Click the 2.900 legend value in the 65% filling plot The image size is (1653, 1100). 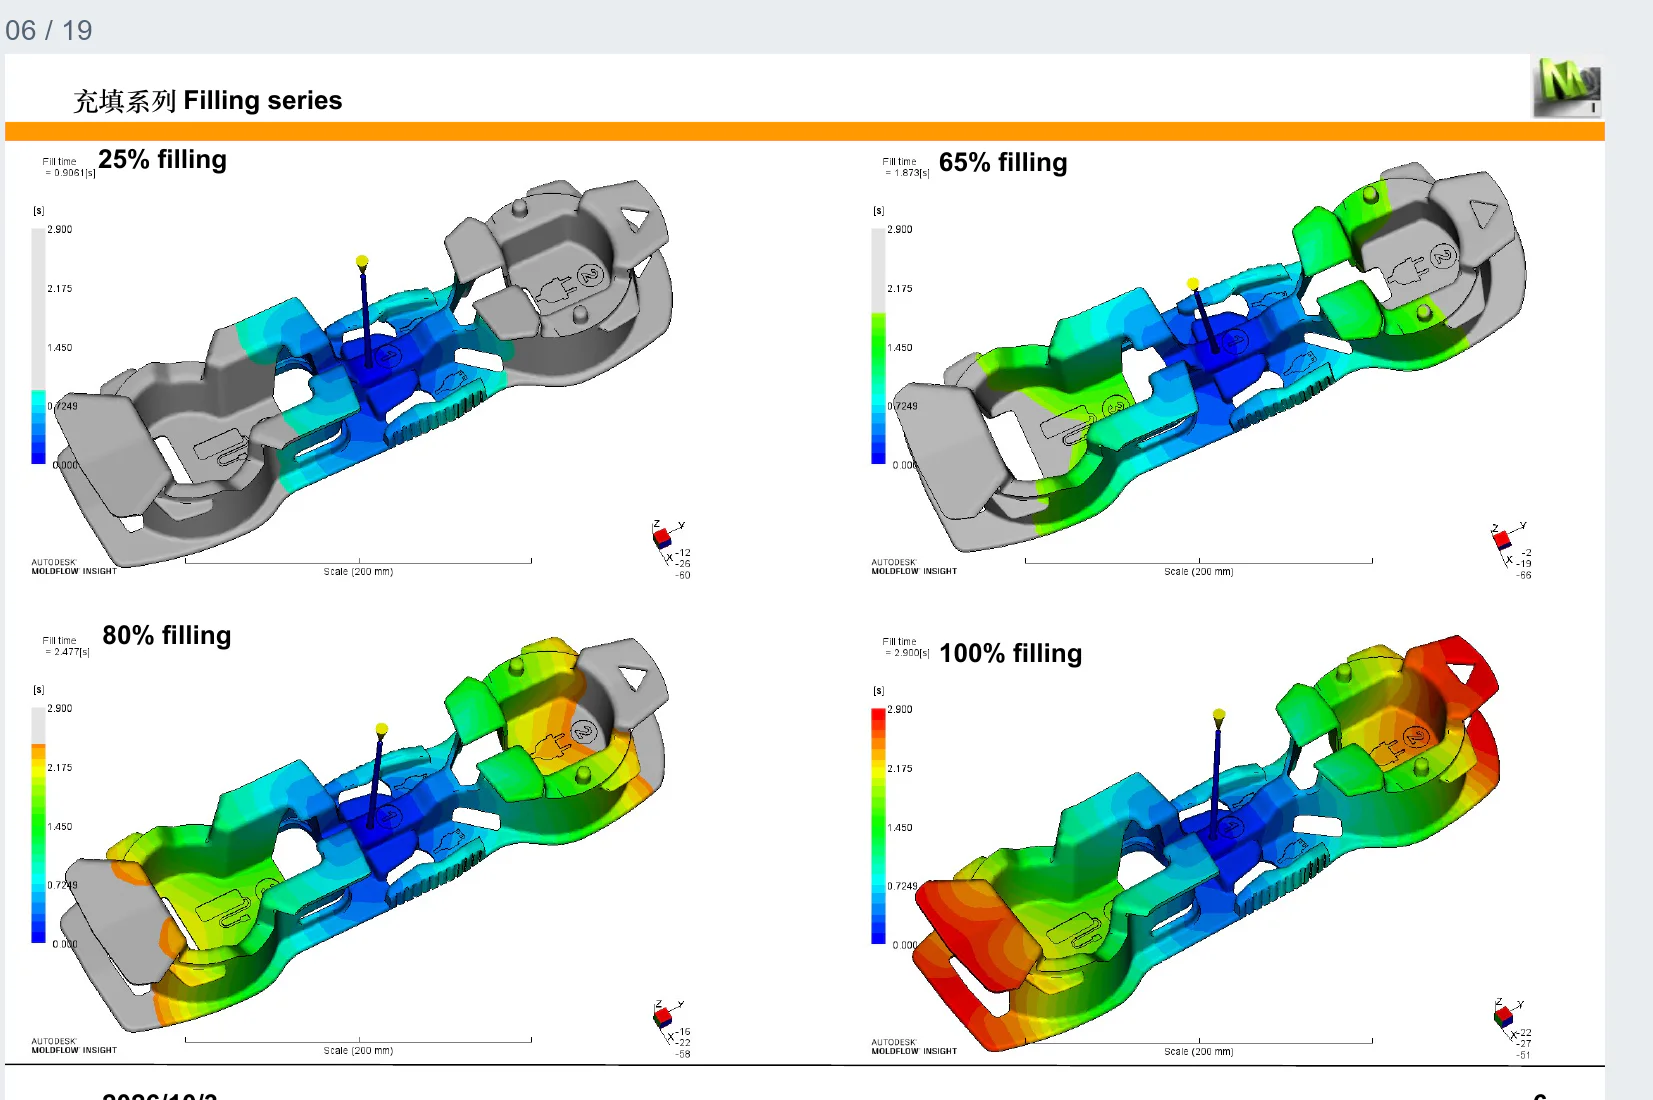point(900,230)
